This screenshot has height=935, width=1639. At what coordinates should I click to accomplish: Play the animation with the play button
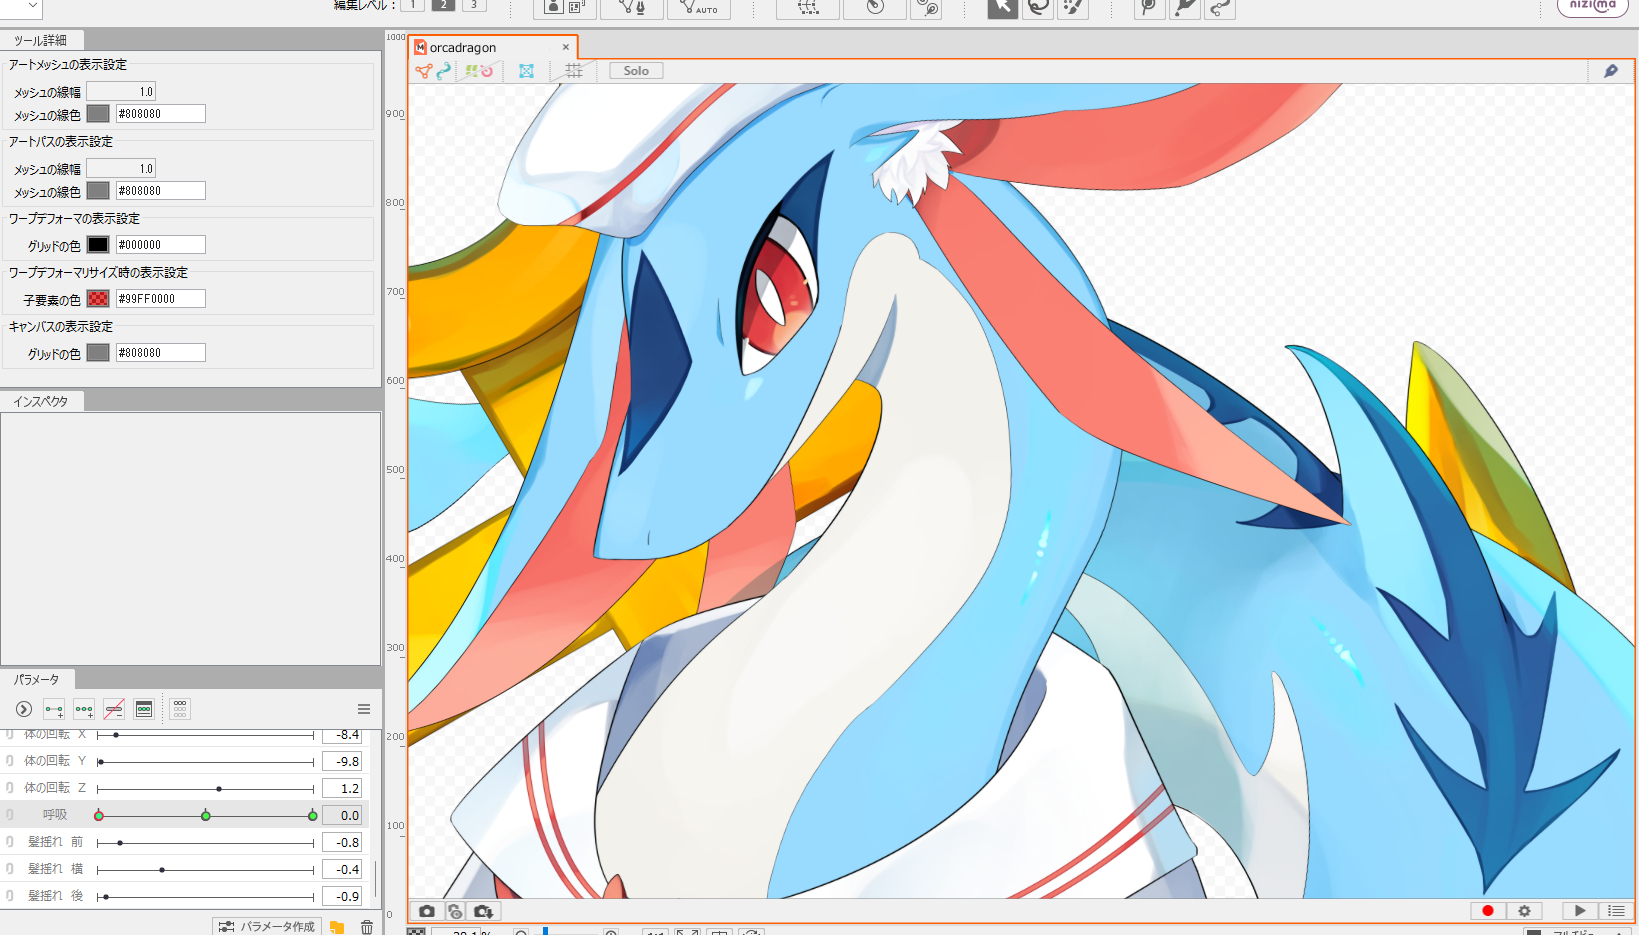coord(1580,911)
